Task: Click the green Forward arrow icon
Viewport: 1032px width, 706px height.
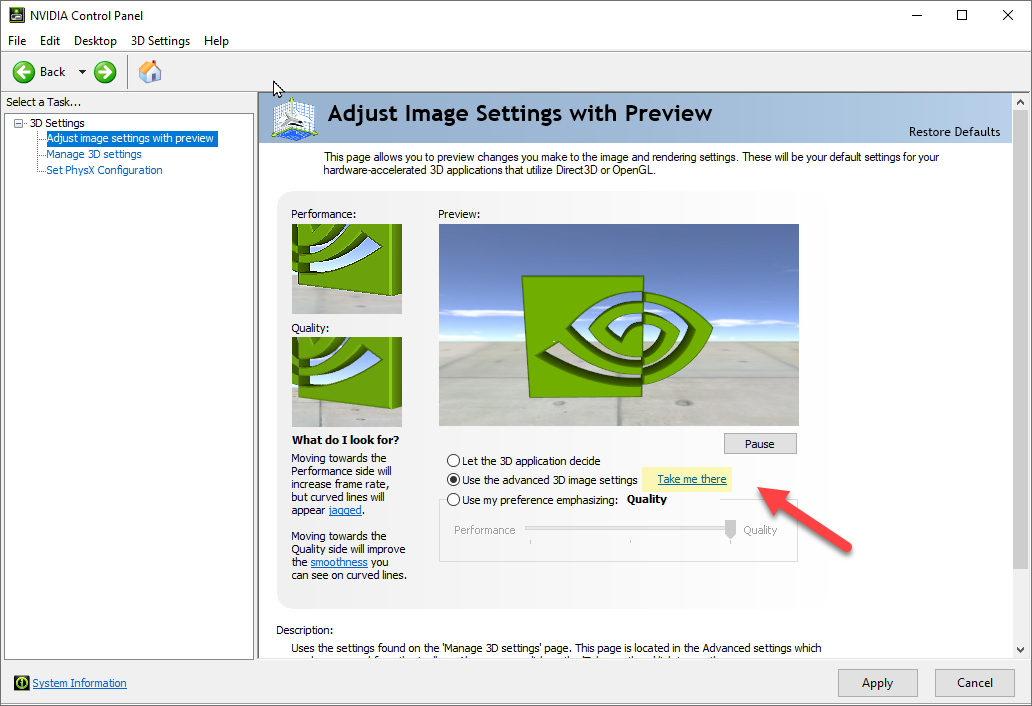Action: click(x=105, y=72)
